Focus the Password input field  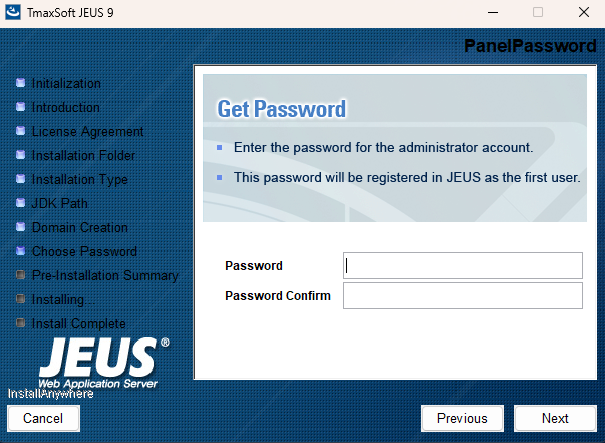[462, 265]
